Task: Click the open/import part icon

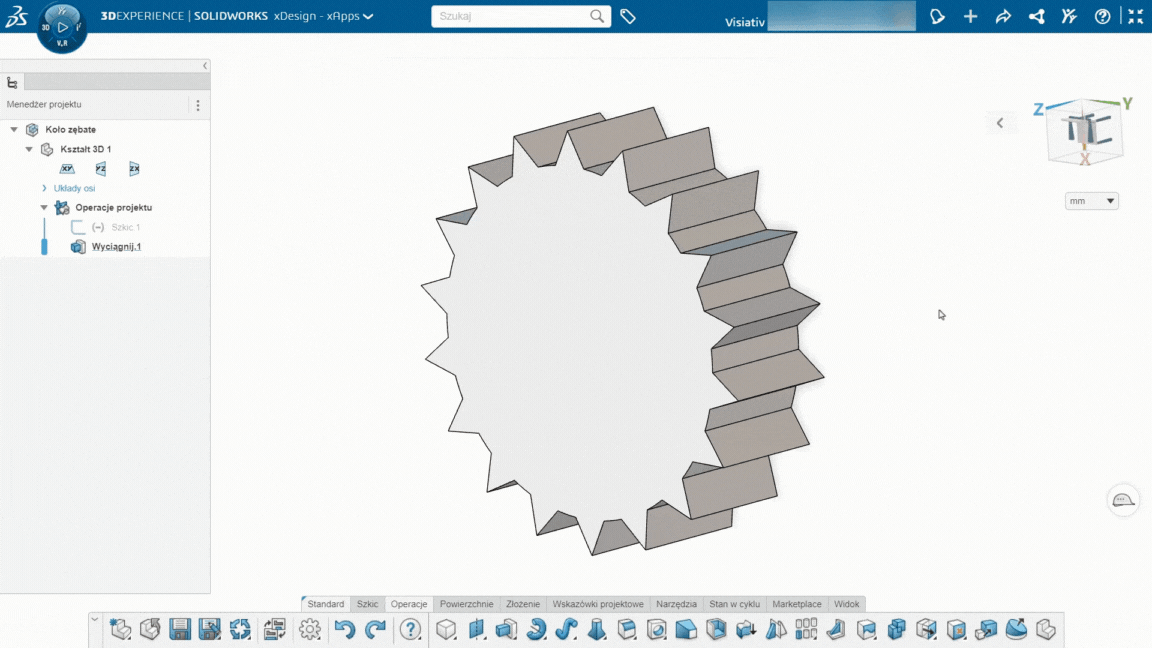Action: (x=150, y=629)
